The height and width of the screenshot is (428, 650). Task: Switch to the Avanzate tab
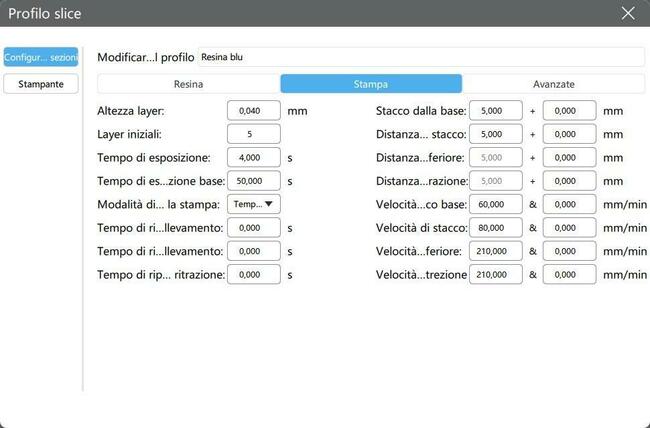[x=553, y=84]
